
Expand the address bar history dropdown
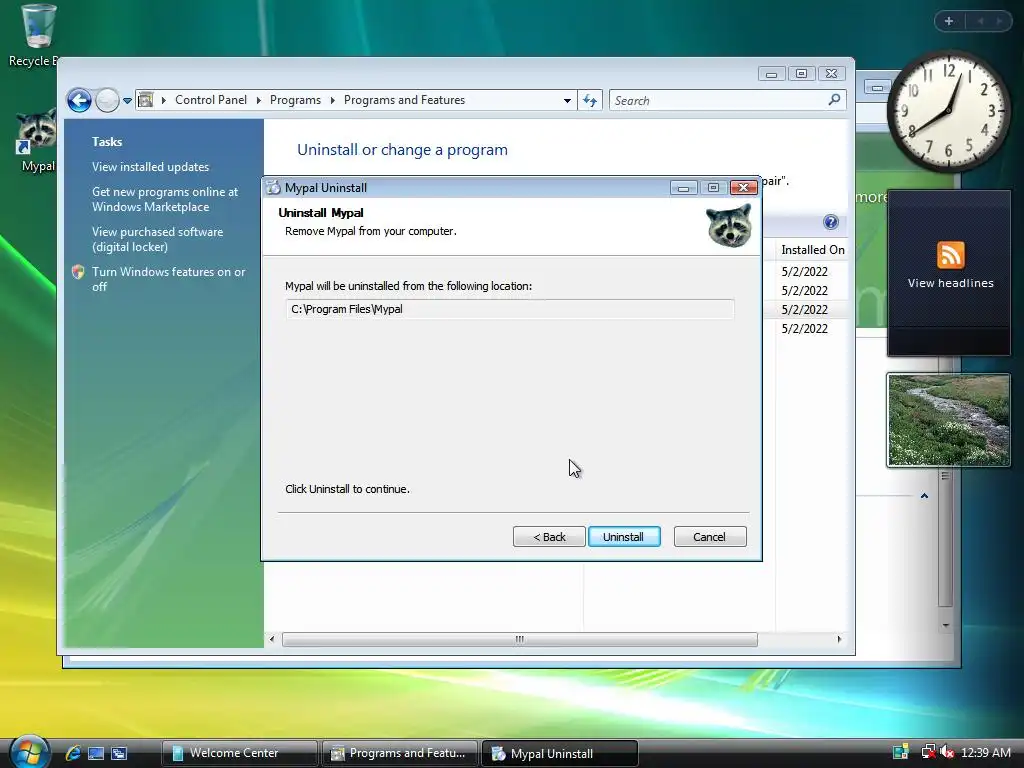(567, 101)
